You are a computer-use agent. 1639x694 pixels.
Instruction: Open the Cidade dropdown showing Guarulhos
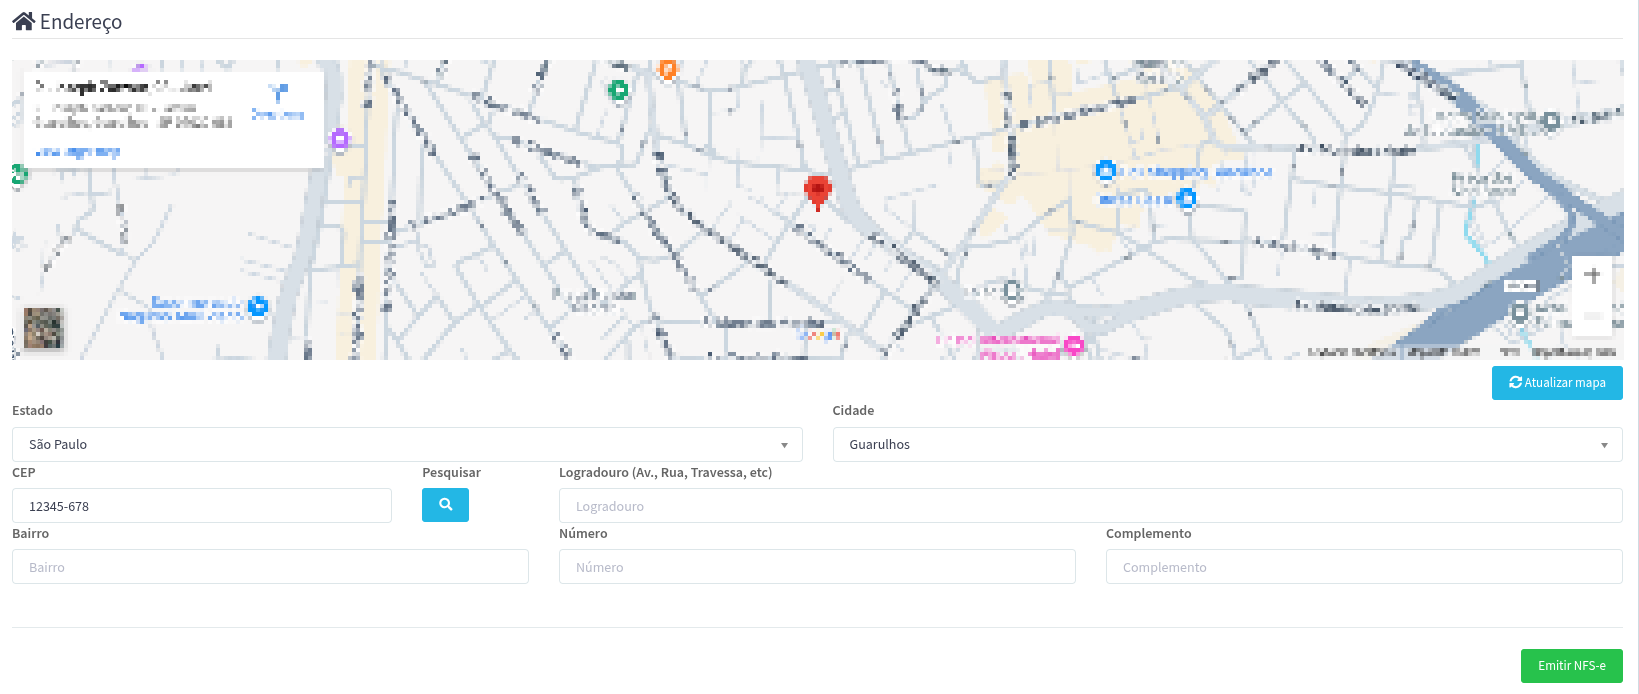point(1227,445)
